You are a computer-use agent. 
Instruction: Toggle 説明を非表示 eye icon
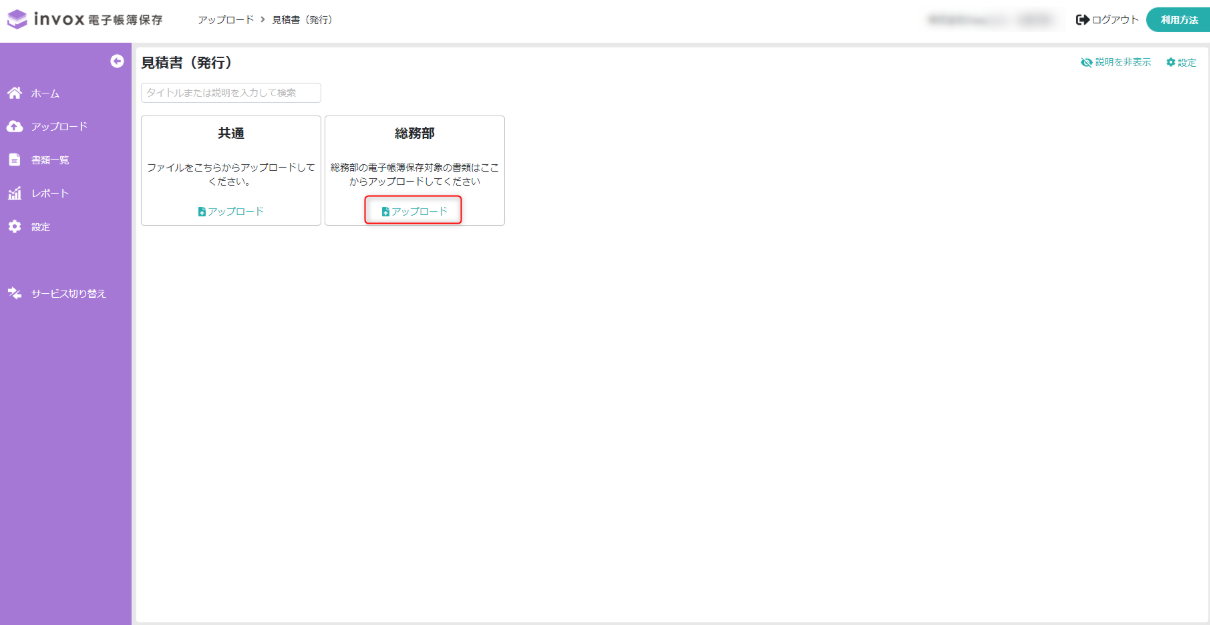tap(1087, 62)
